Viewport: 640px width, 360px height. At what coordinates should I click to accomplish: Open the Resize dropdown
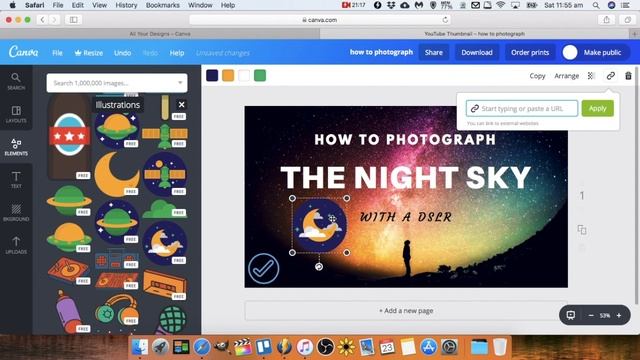pos(89,53)
